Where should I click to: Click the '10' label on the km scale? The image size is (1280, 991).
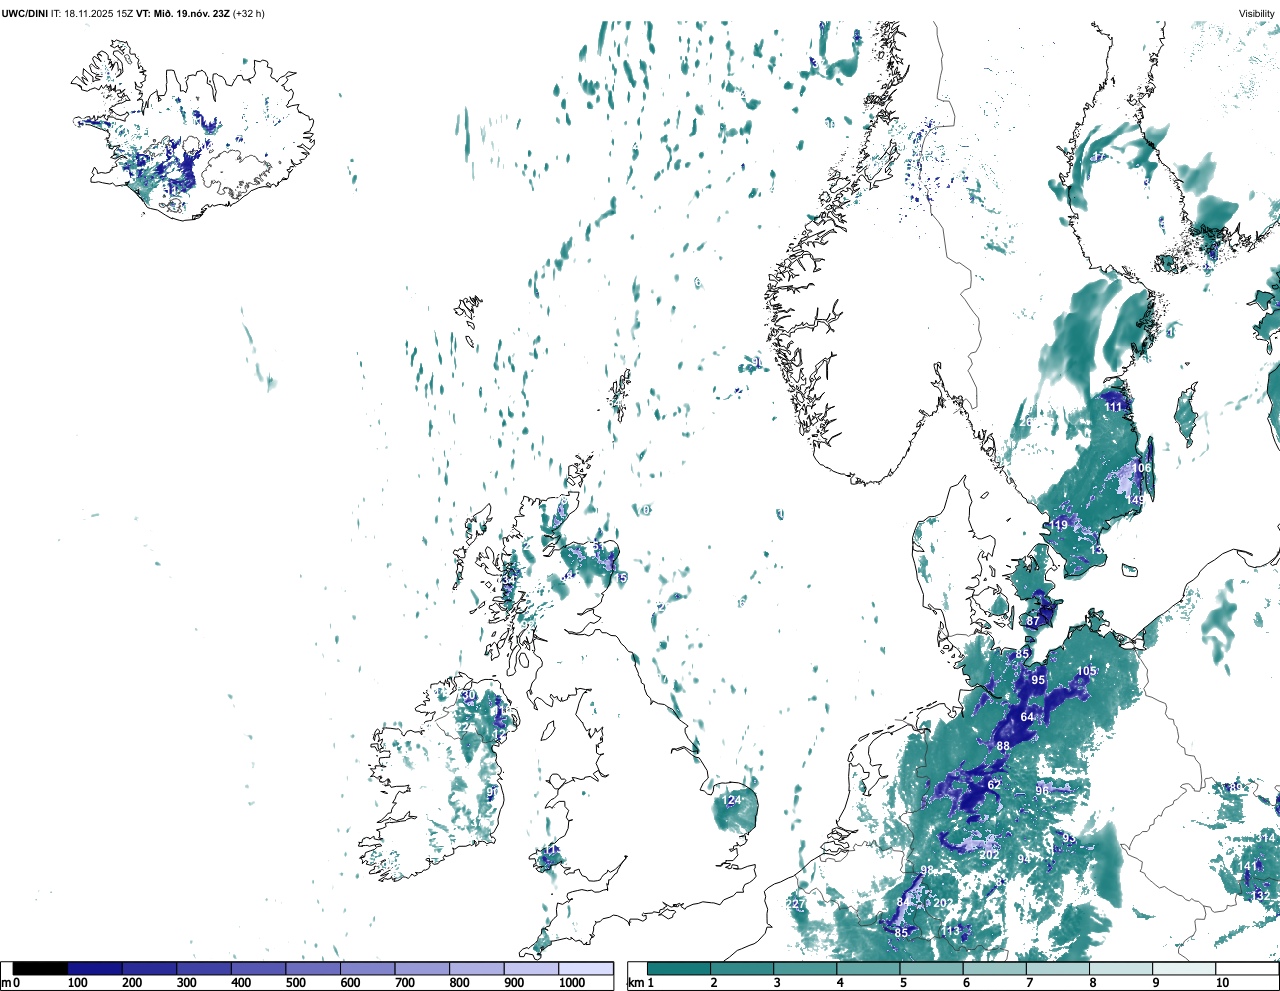click(1222, 983)
